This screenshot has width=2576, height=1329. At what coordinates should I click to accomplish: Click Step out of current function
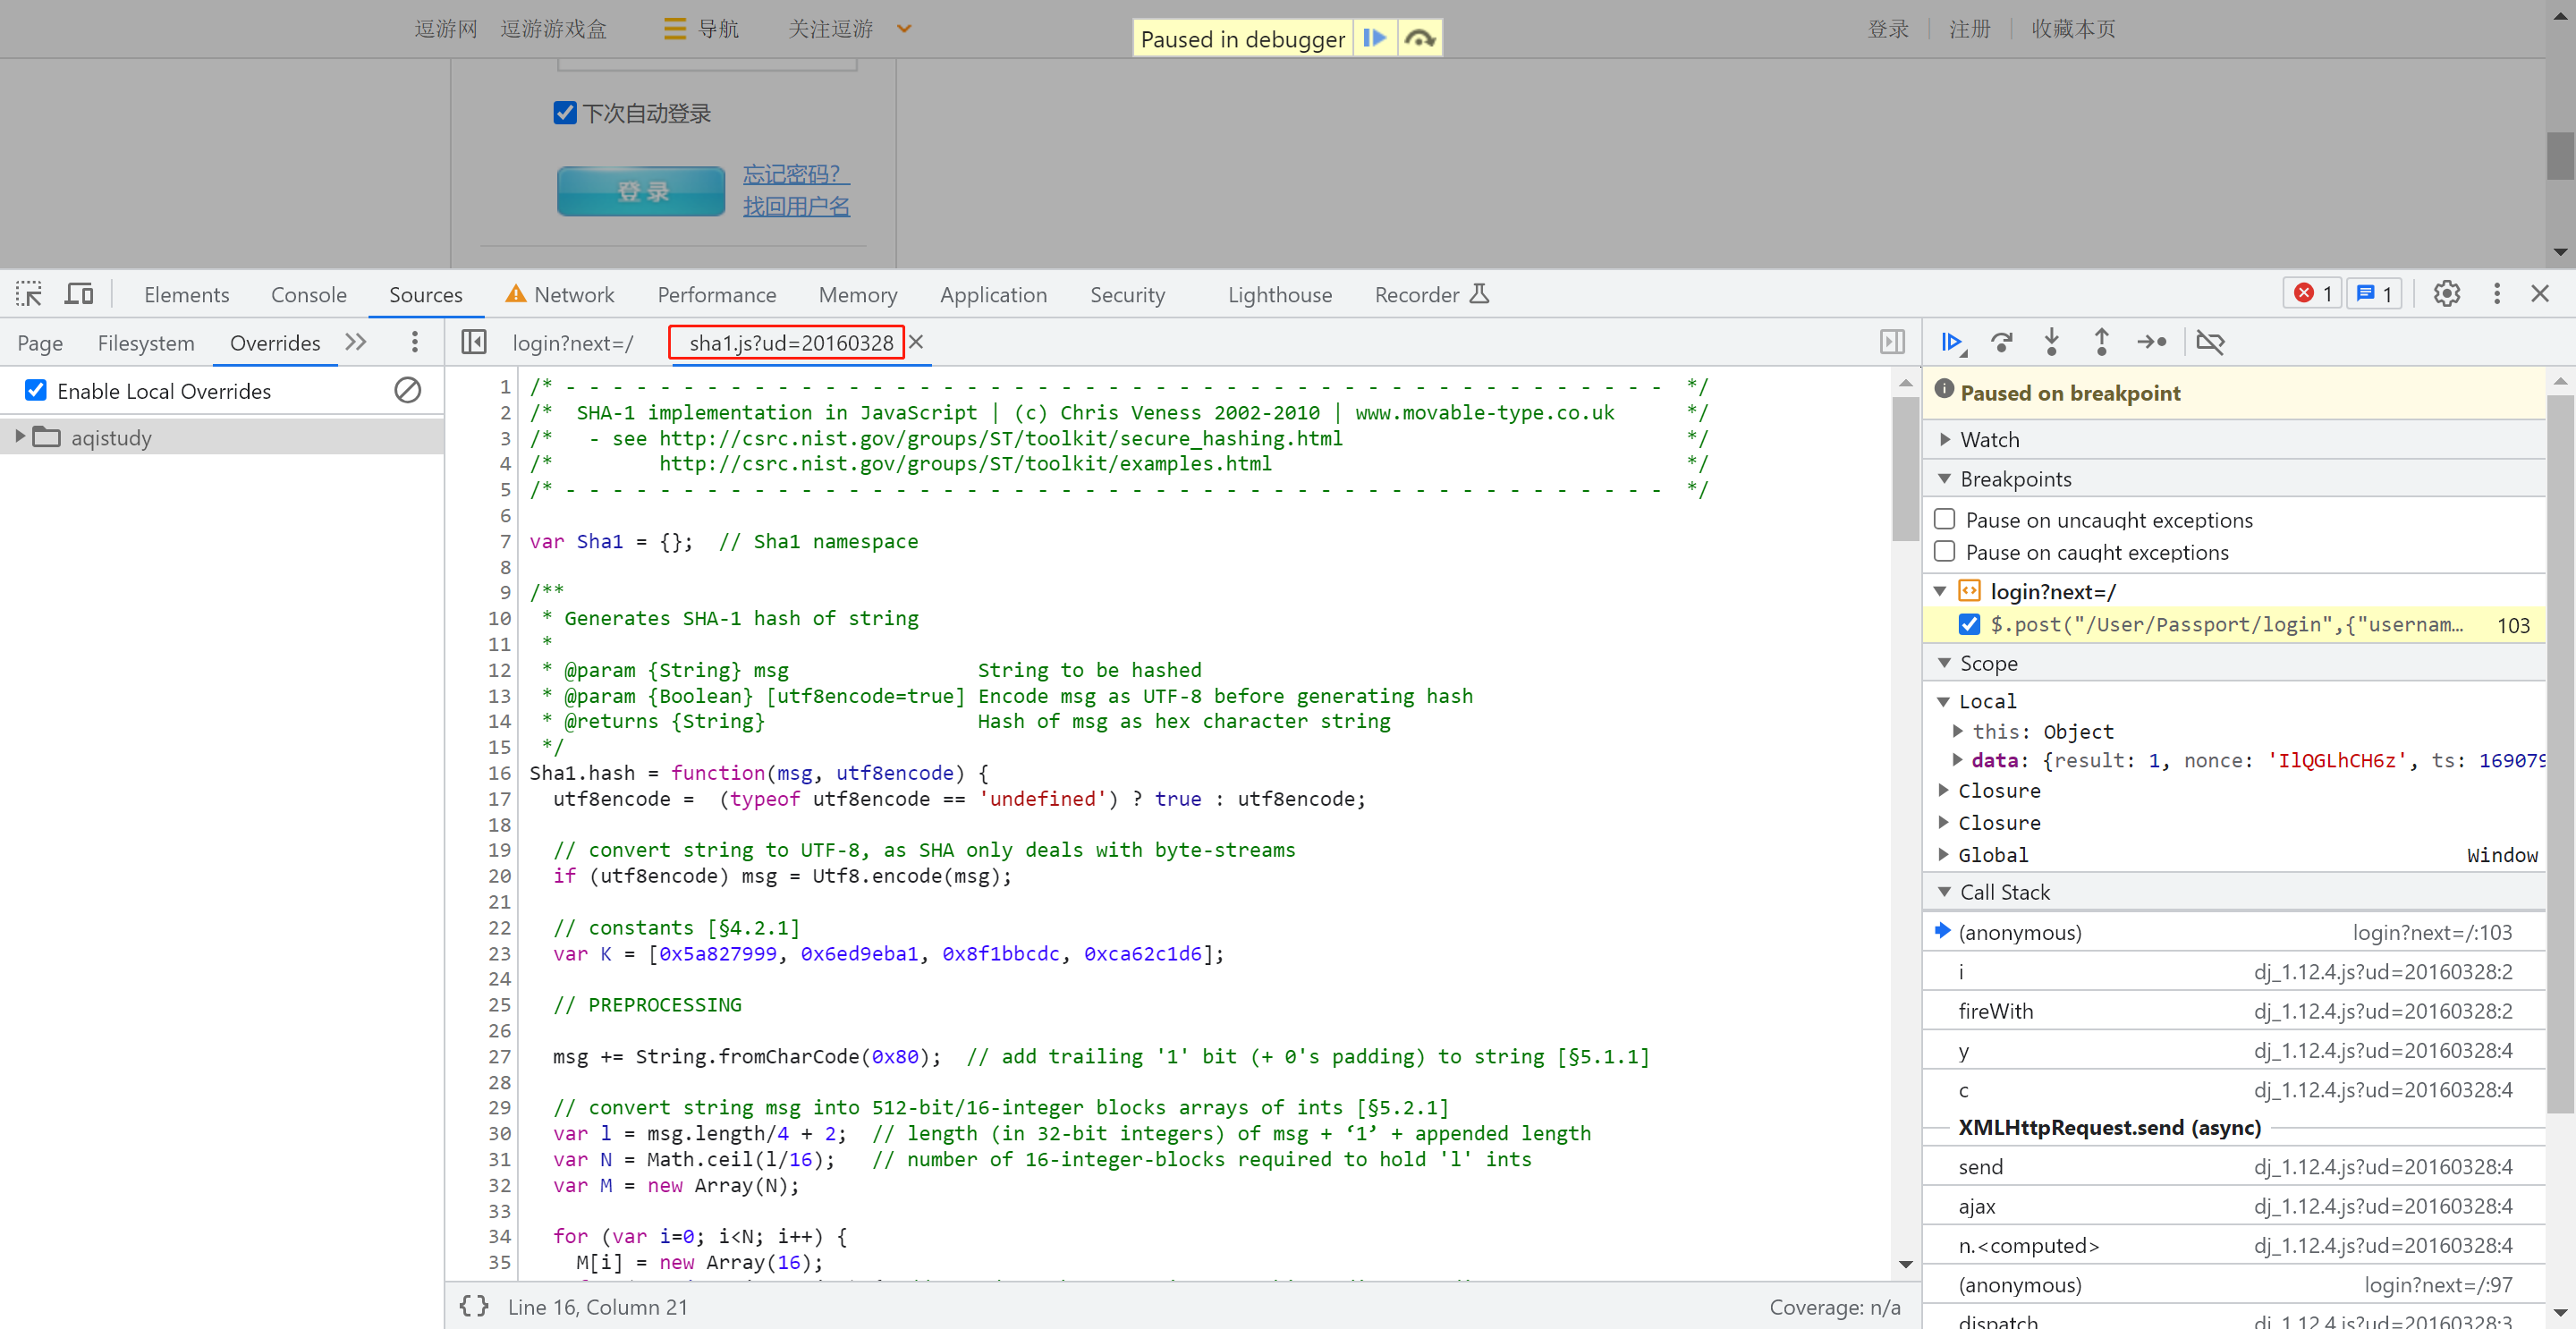click(x=2101, y=342)
